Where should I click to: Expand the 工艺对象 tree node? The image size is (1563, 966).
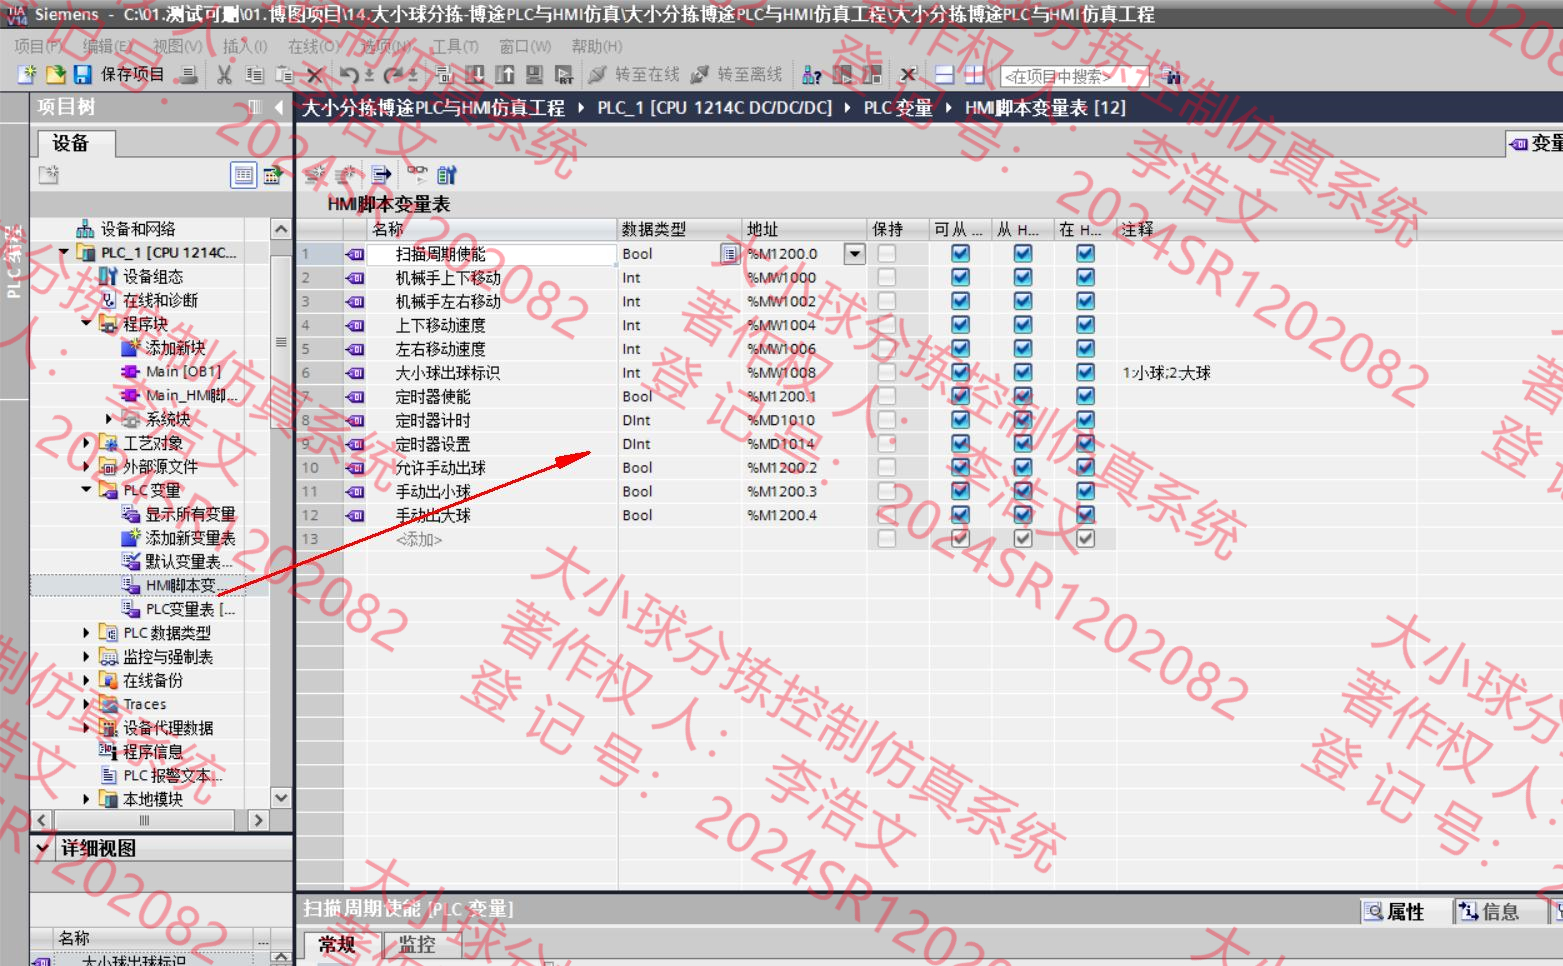click(86, 442)
